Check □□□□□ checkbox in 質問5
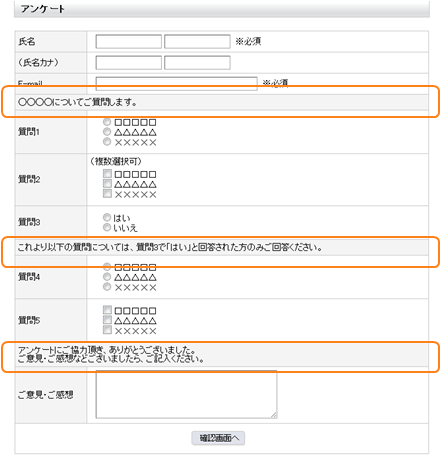This screenshot has width=441, height=459. click(107, 310)
